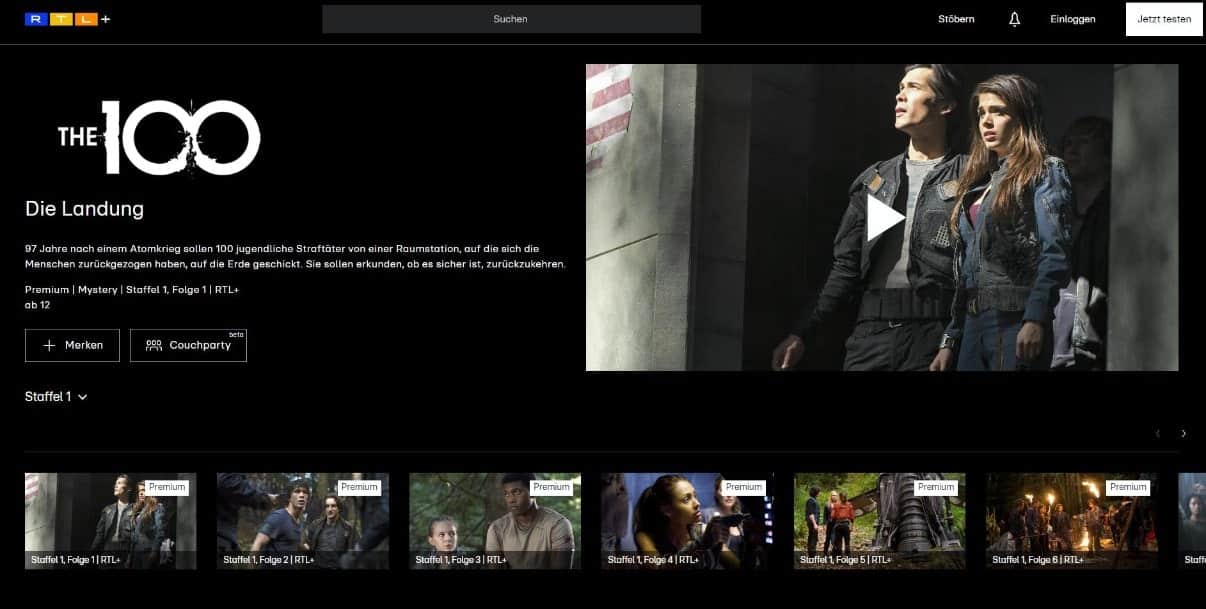Open the Staffel 1, Folge 4 thumbnail
1206x609 pixels.
(687, 521)
